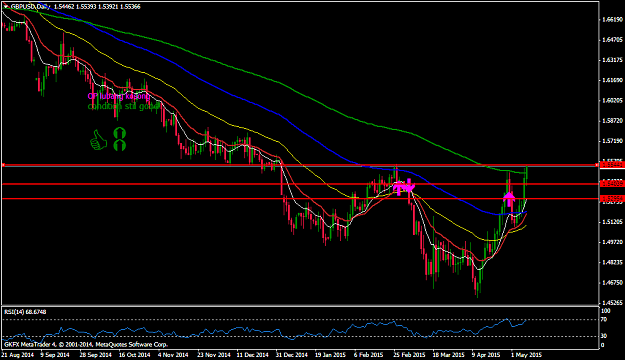This screenshot has width=625, height=360.
Task: Click the 1 May 2015 date label
Action: coord(527,354)
